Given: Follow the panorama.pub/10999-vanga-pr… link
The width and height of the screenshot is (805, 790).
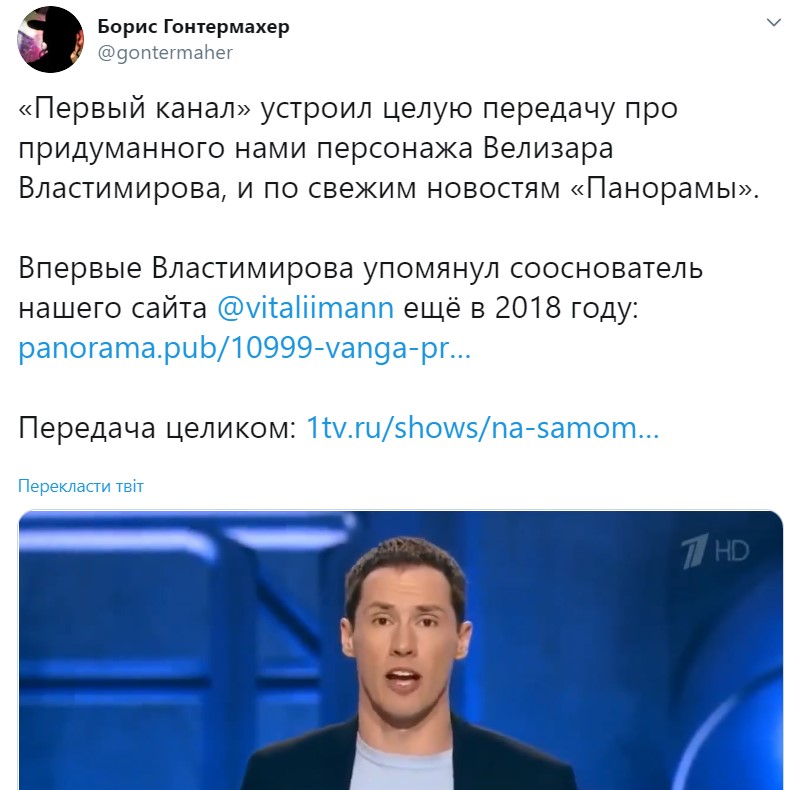Looking at the screenshot, I should click(x=244, y=348).
